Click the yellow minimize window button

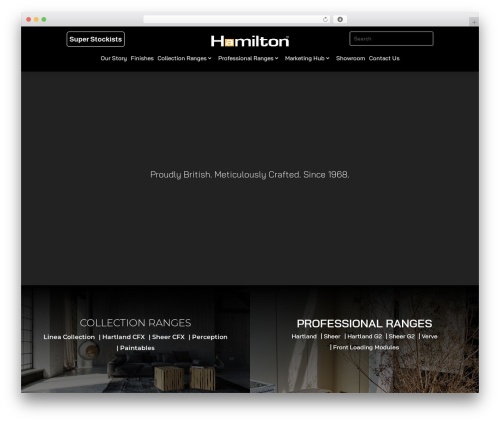(x=36, y=19)
